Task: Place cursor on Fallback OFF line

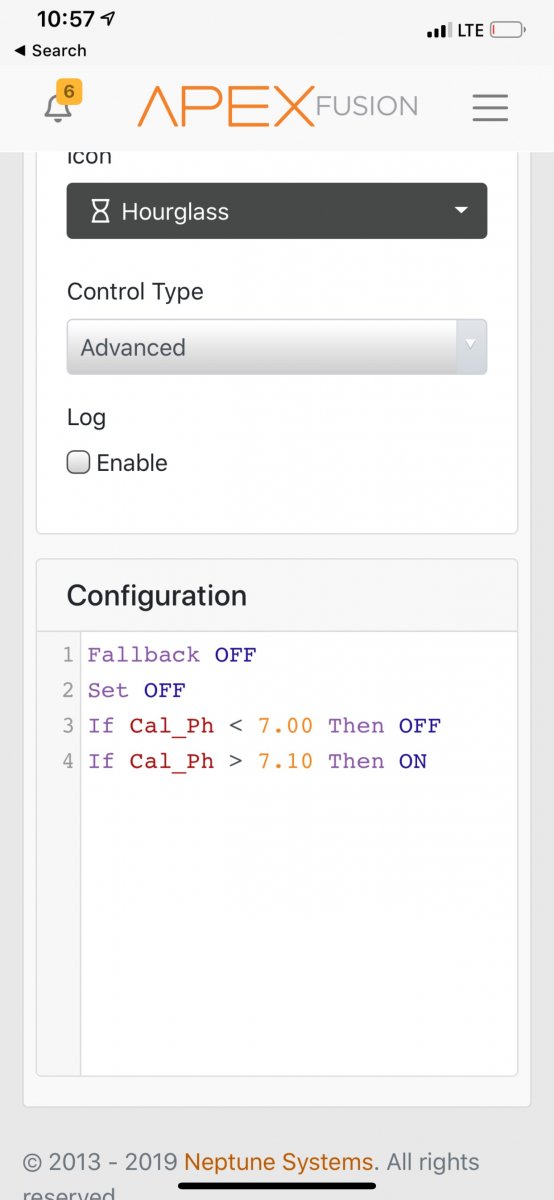Action: pos(172,655)
